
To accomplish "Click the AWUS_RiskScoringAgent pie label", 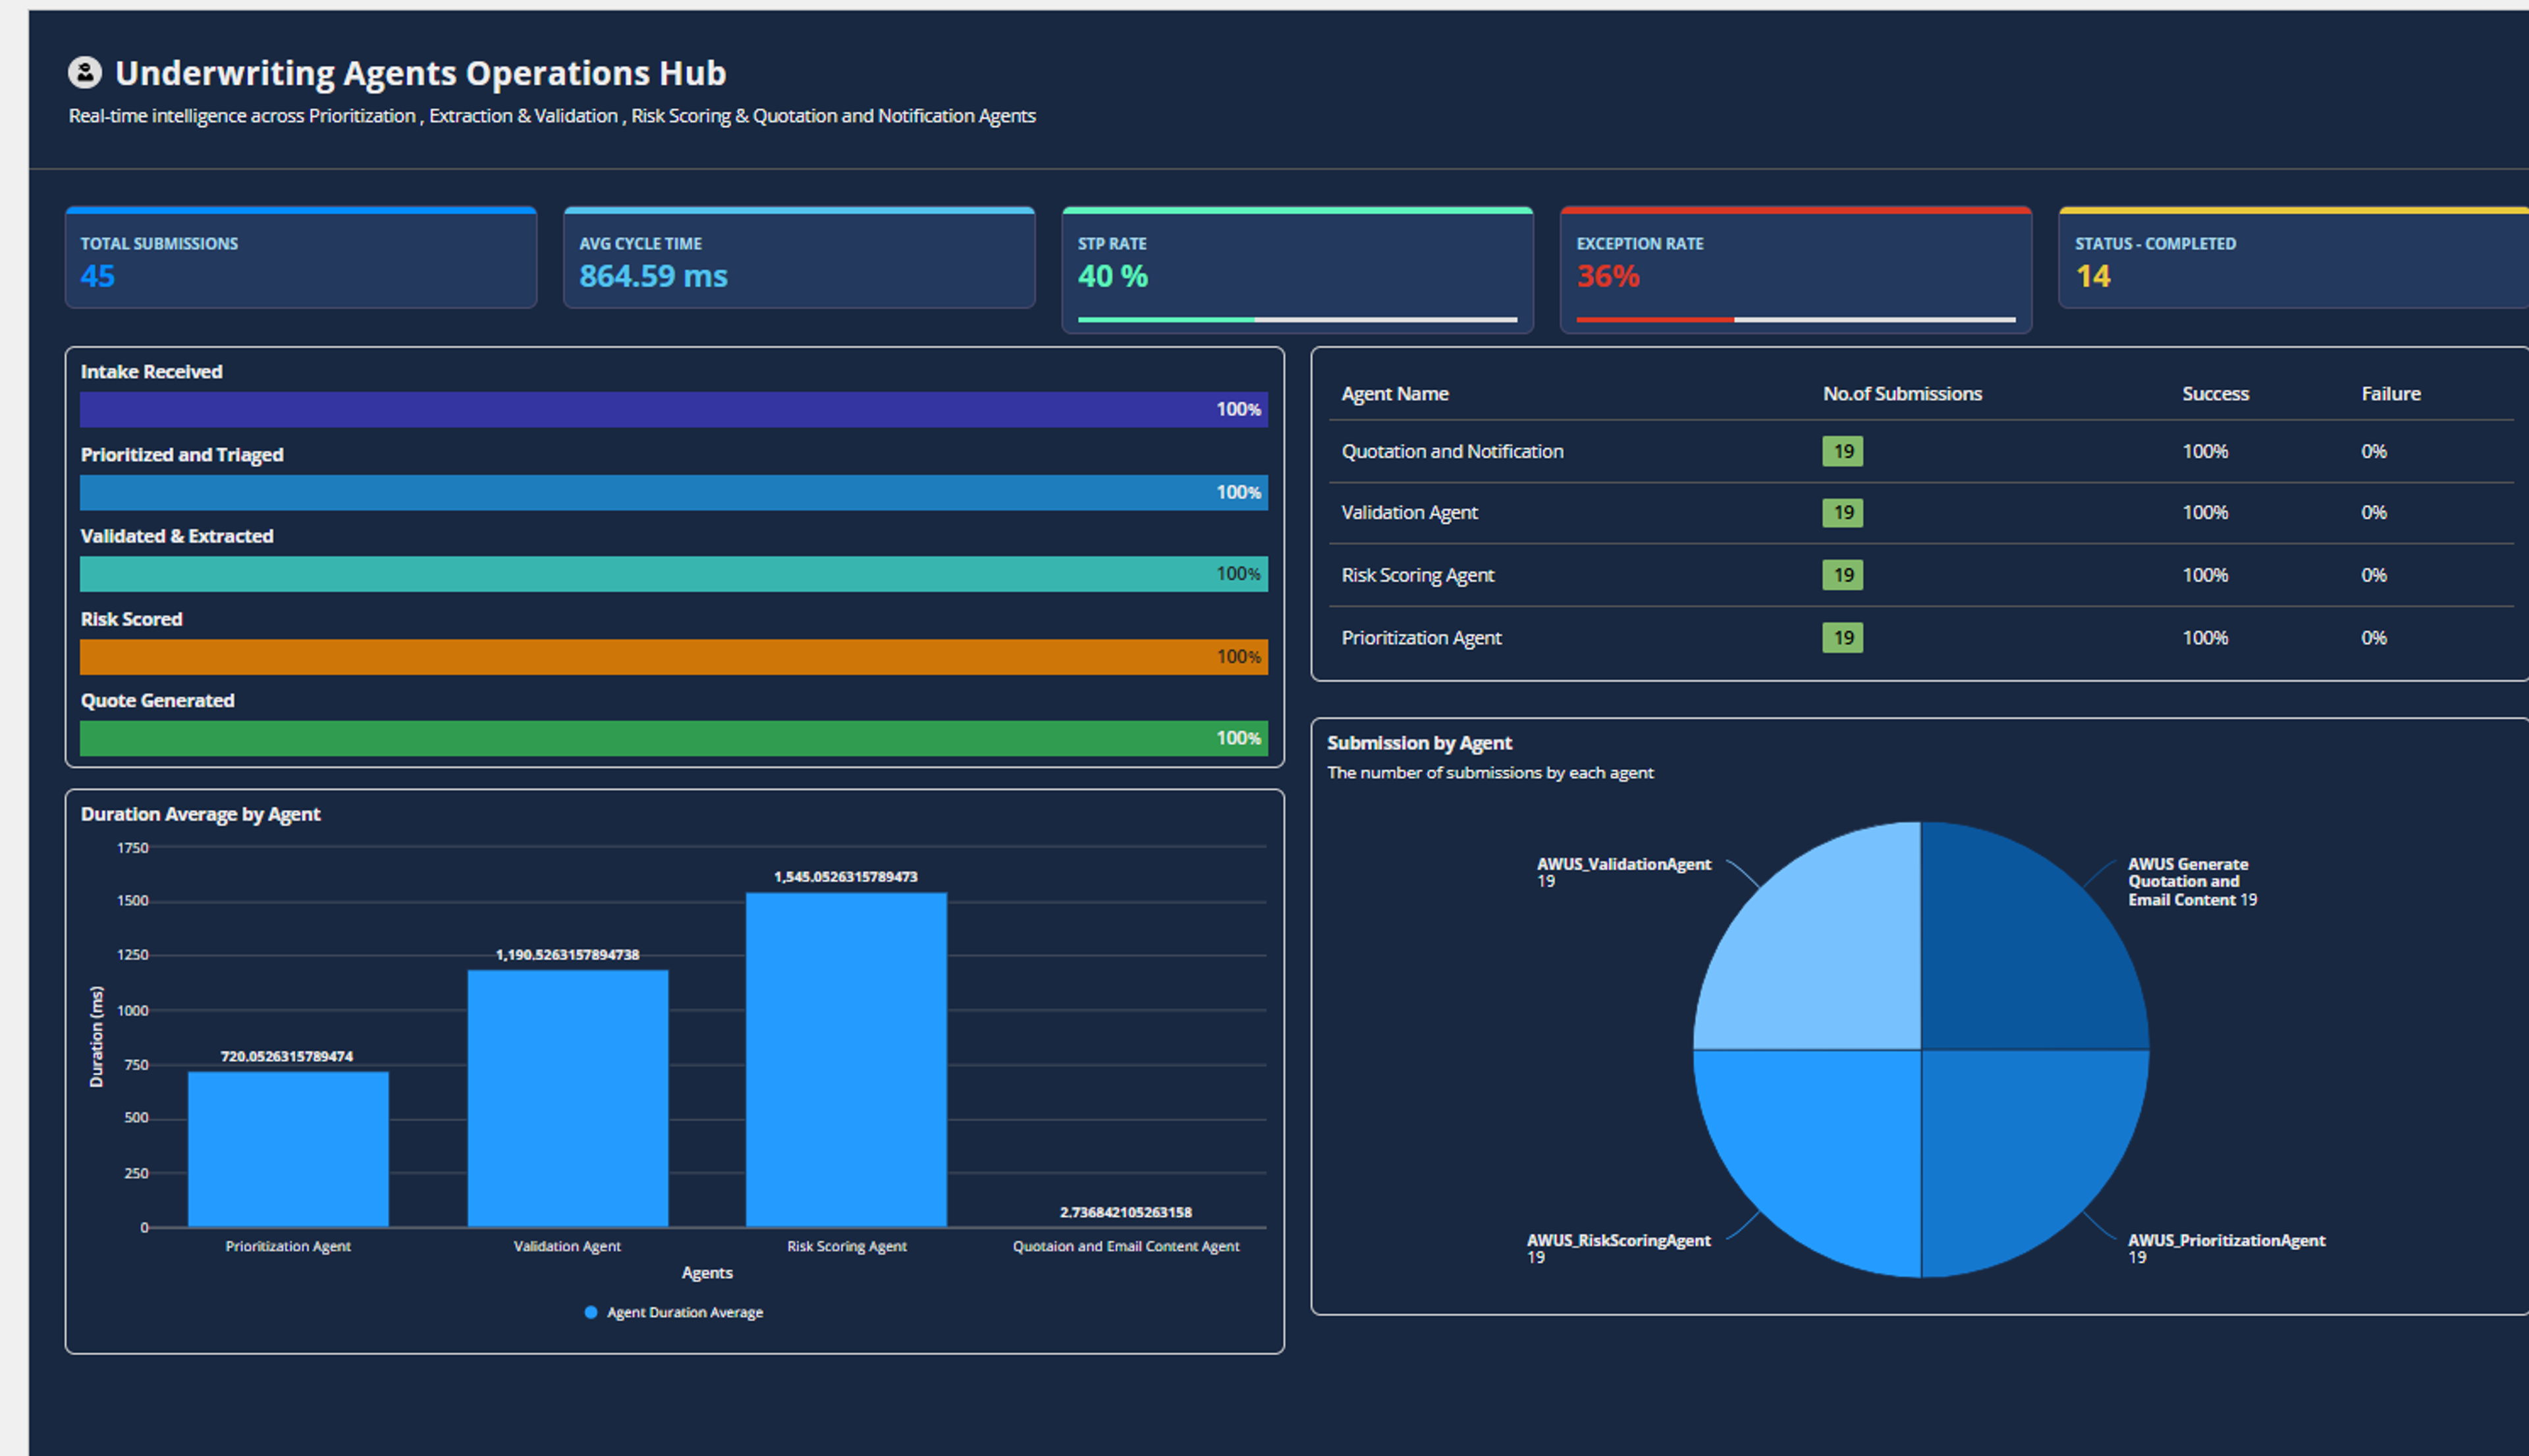I will point(1618,1248).
